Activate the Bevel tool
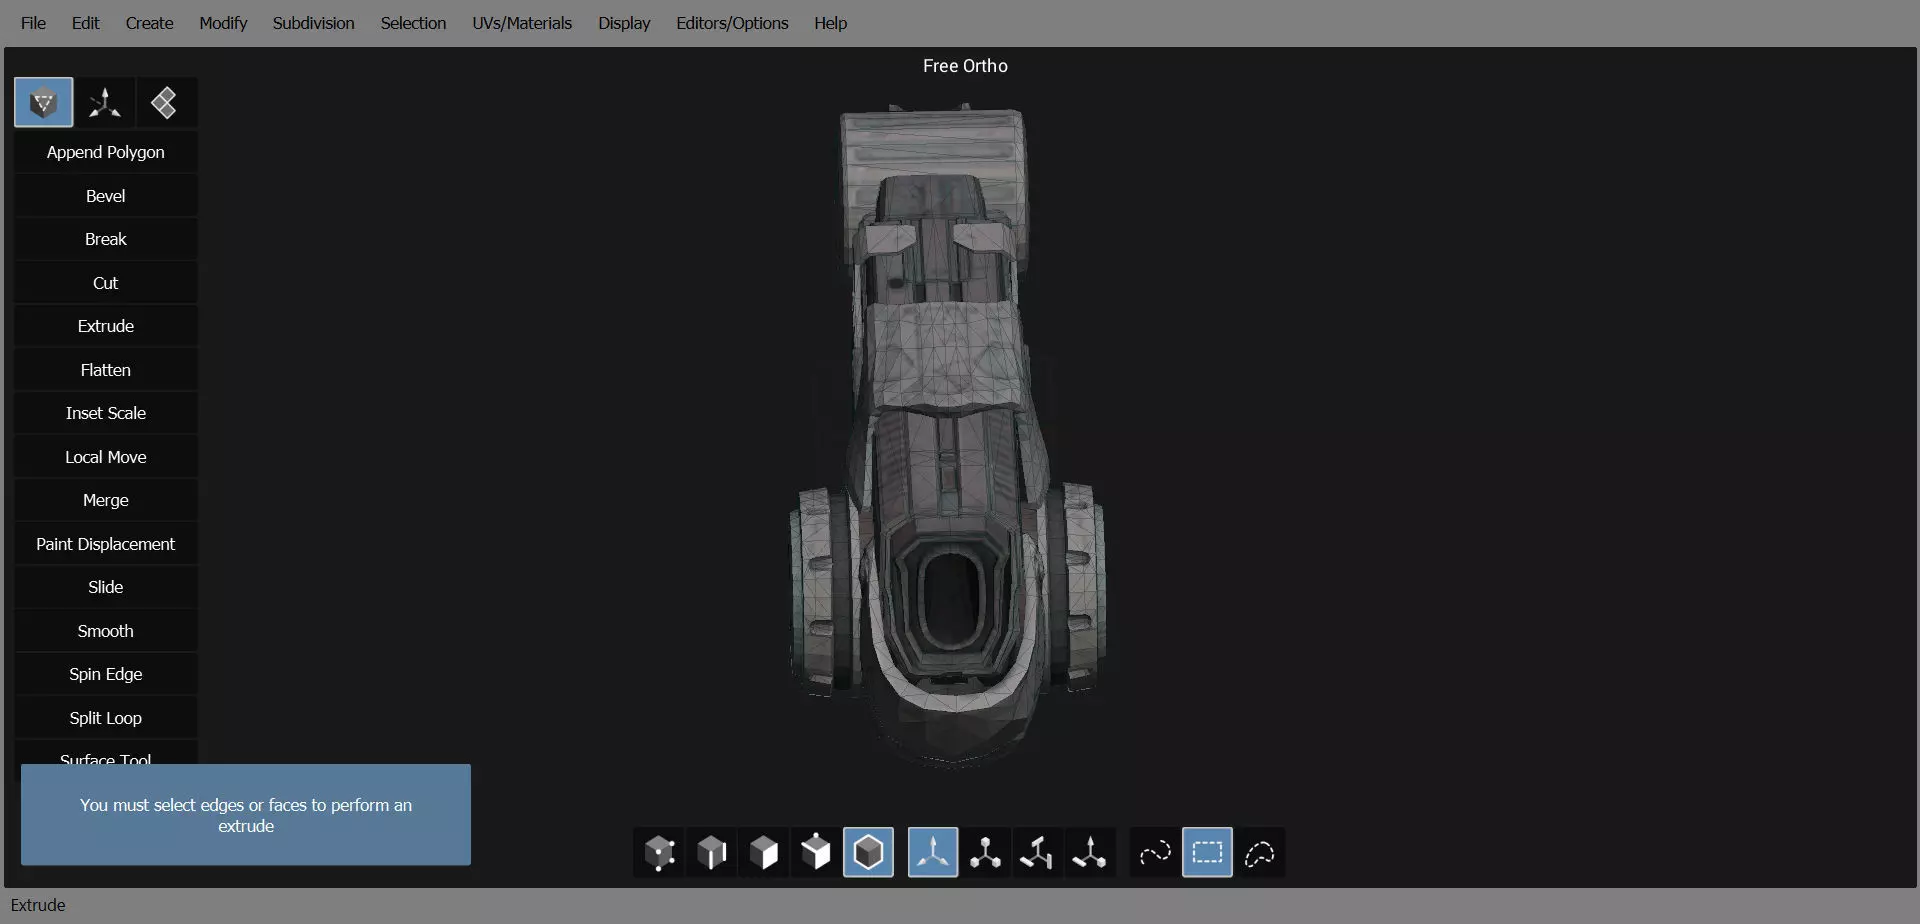Screen dimensions: 1920x924 pos(106,196)
